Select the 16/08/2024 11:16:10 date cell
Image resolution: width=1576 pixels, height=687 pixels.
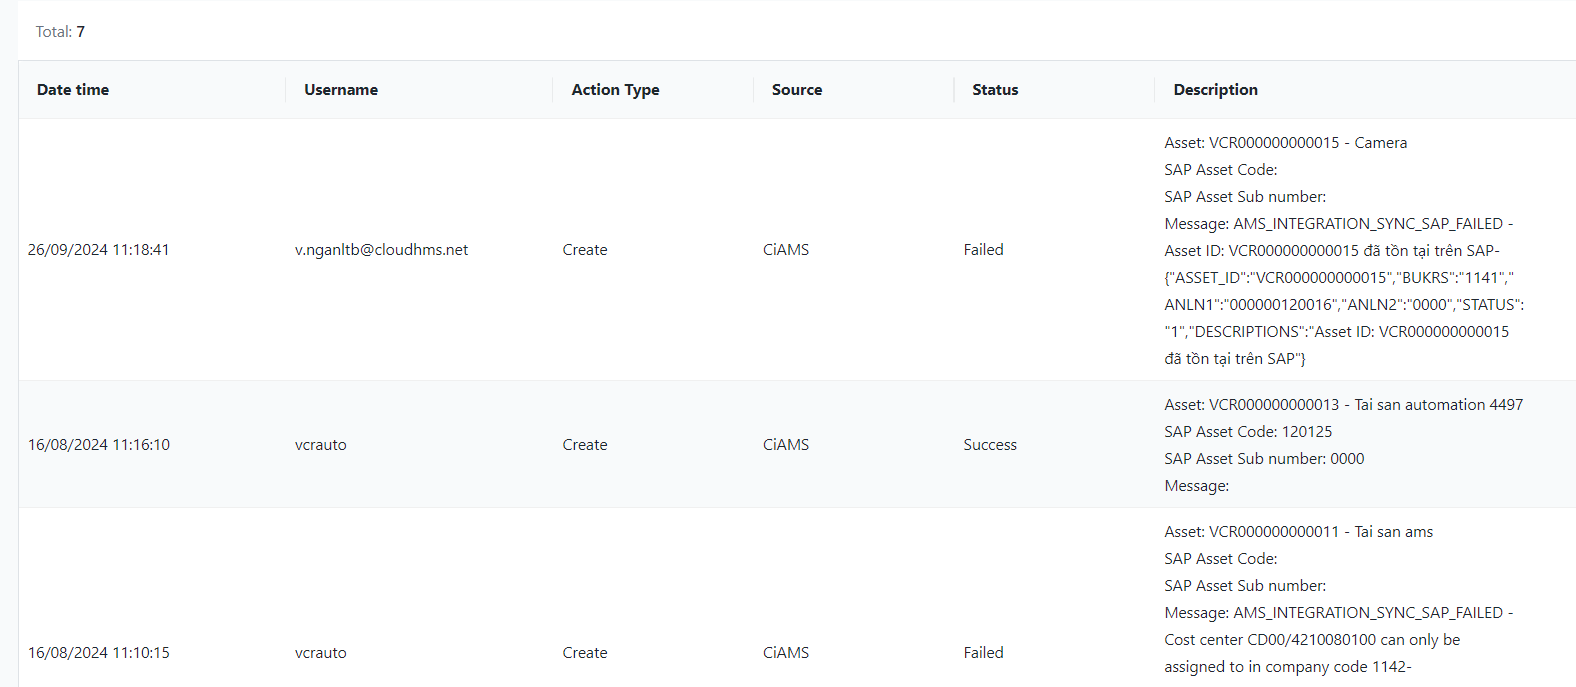[x=99, y=445]
